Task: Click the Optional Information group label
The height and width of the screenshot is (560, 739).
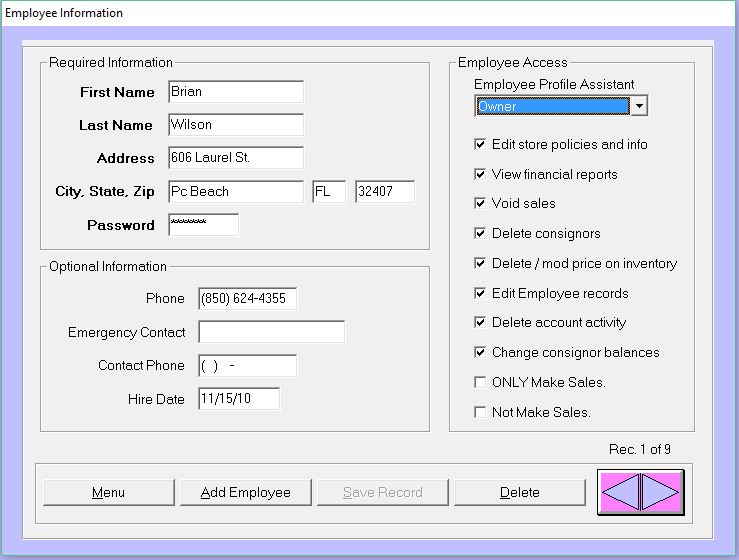Action: (108, 267)
